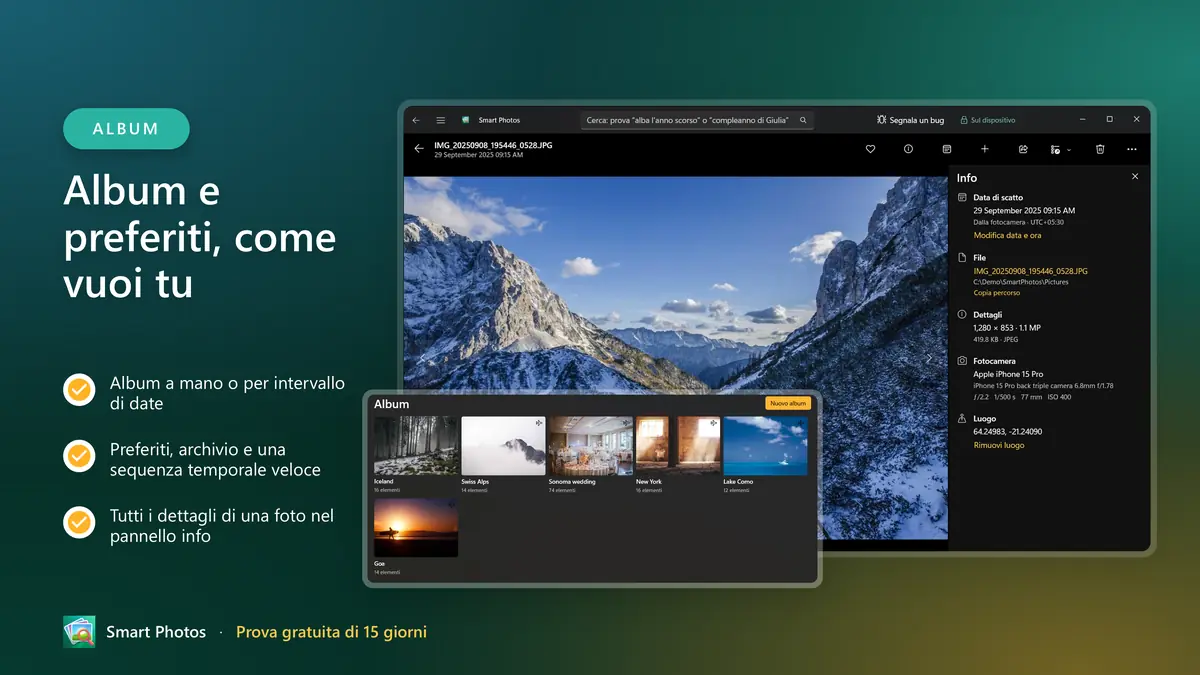Click the location icon beside Luogo
The height and width of the screenshot is (675, 1200).
(x=962, y=419)
